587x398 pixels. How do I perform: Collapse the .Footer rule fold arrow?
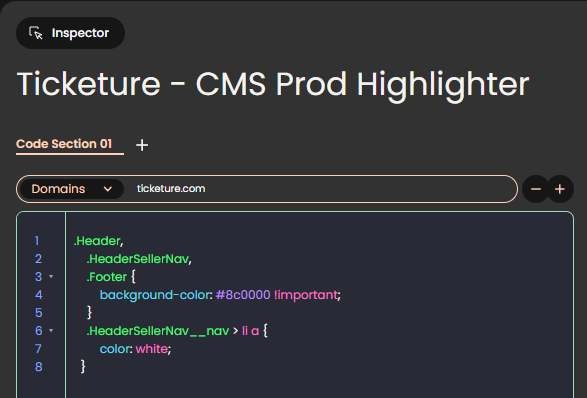click(51, 277)
